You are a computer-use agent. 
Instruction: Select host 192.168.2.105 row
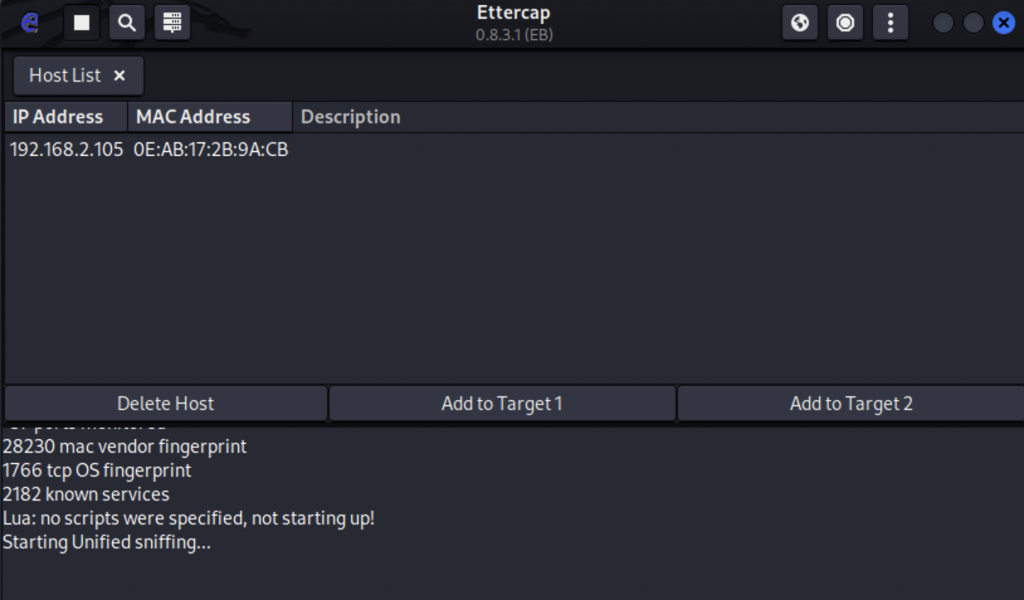(514, 150)
